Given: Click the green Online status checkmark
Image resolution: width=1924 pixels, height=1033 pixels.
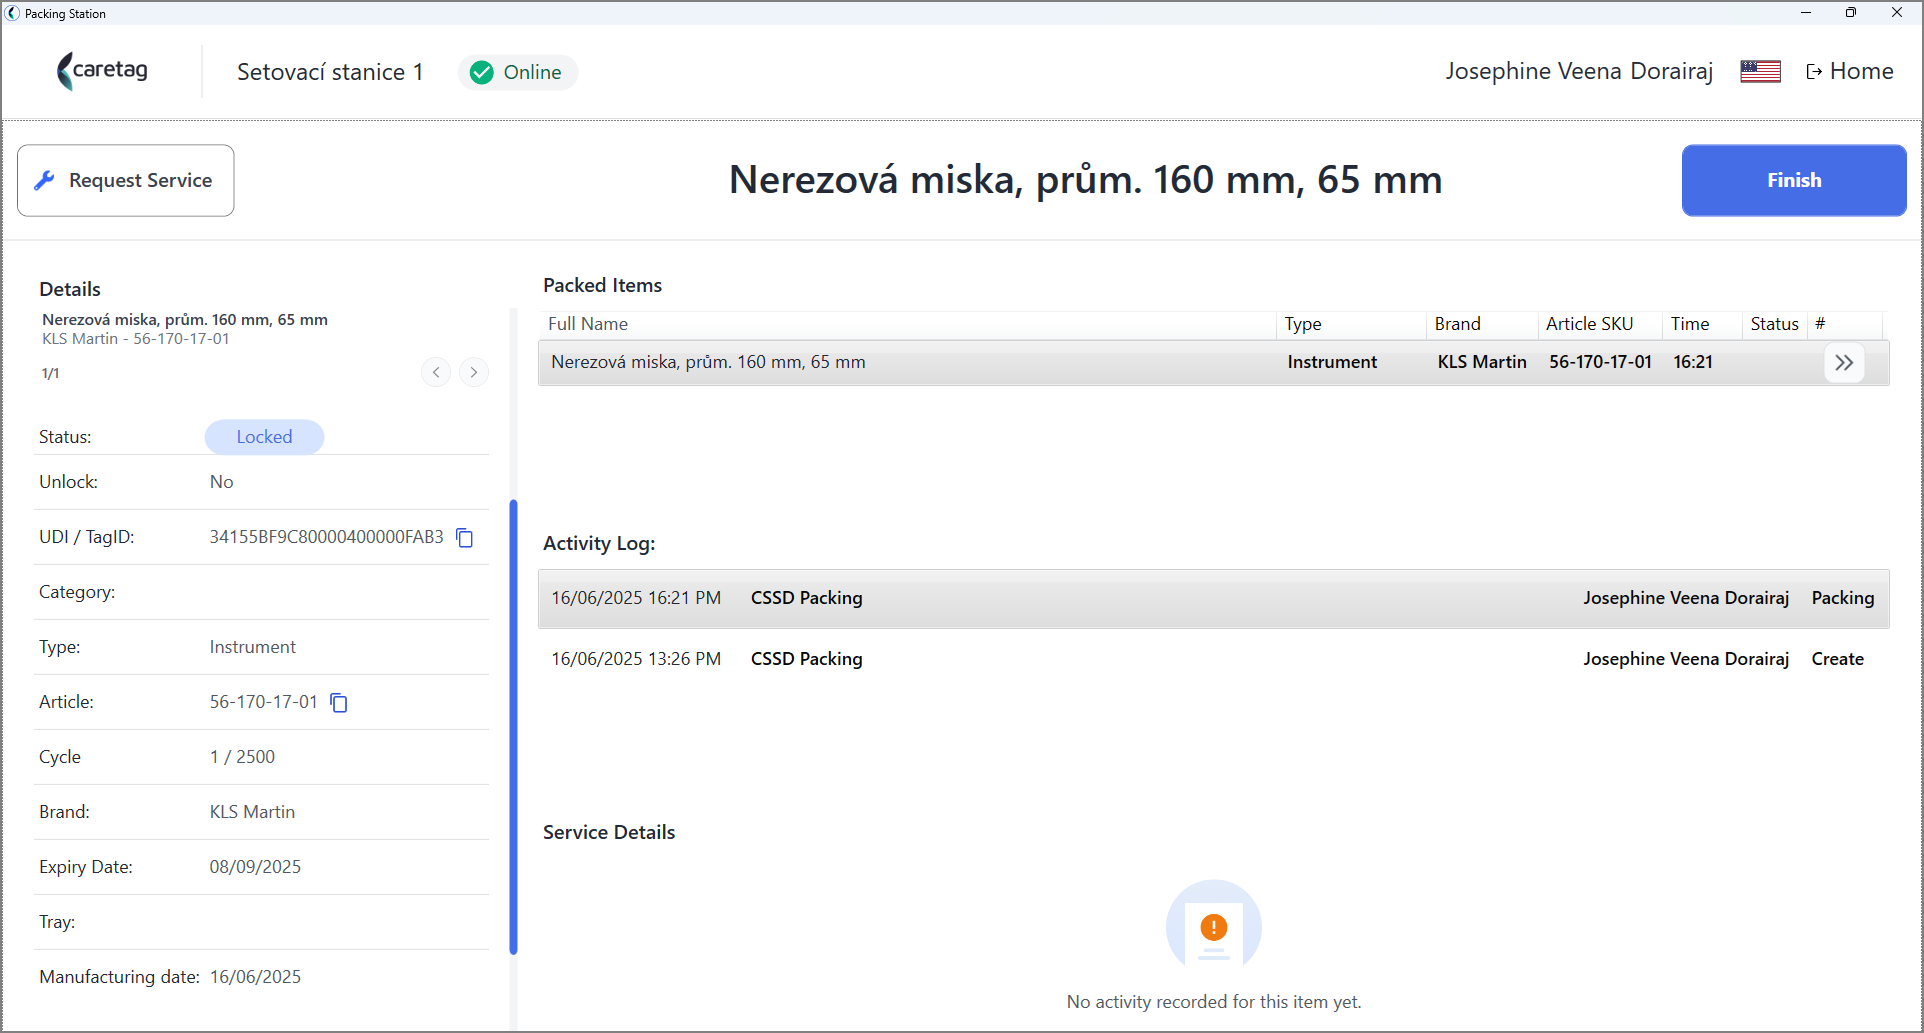Looking at the screenshot, I should click(x=482, y=73).
